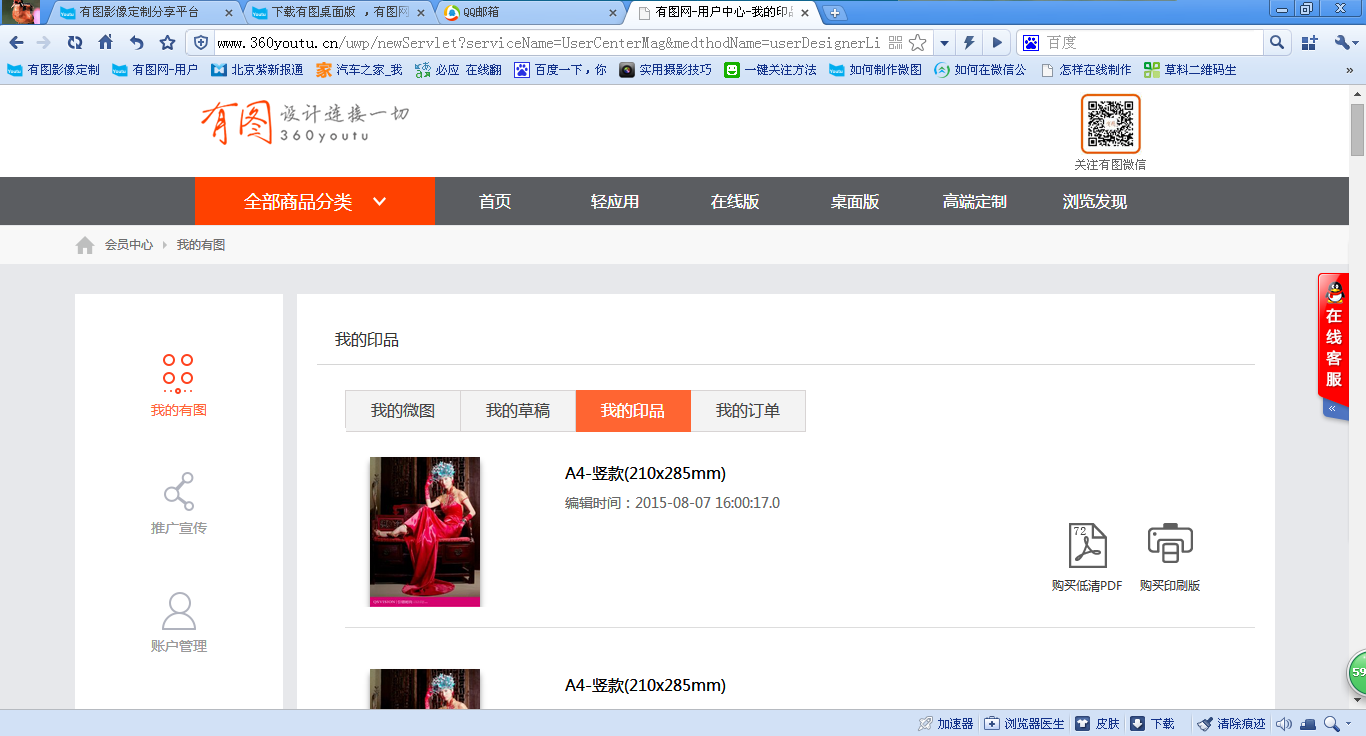Click 购买印刷版 printer icon
The image size is (1366, 736).
tap(1170, 543)
